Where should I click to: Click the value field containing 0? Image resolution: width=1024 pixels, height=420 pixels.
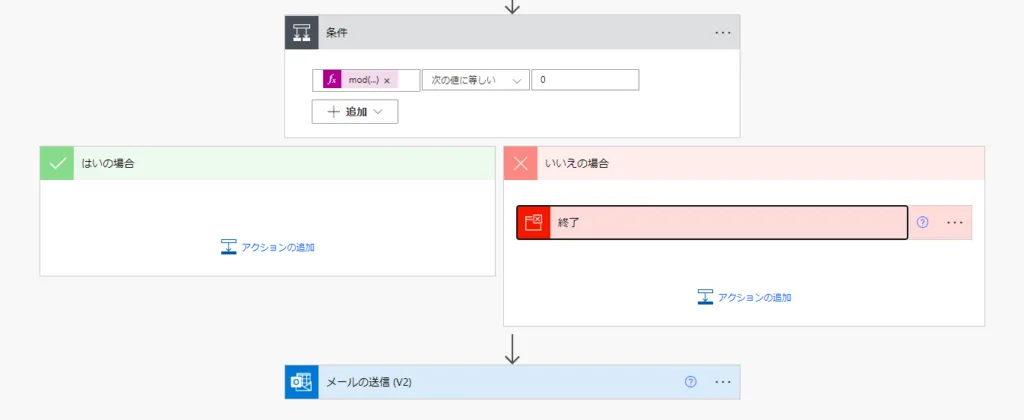[584, 80]
